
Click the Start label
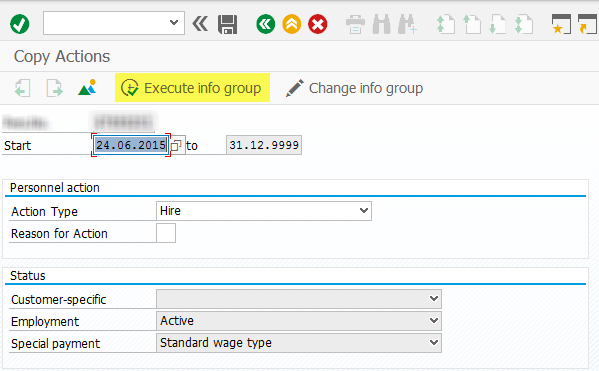point(18,146)
